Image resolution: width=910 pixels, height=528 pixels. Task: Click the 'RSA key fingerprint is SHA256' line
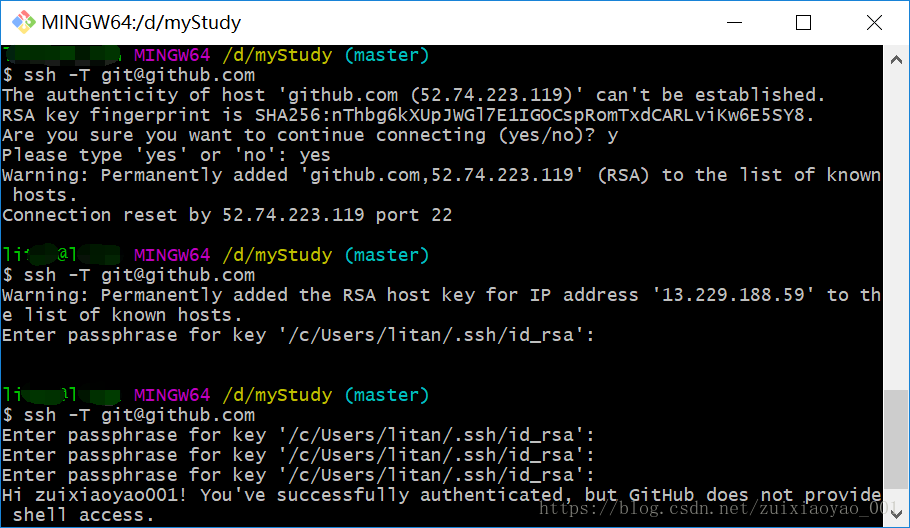coord(408,115)
